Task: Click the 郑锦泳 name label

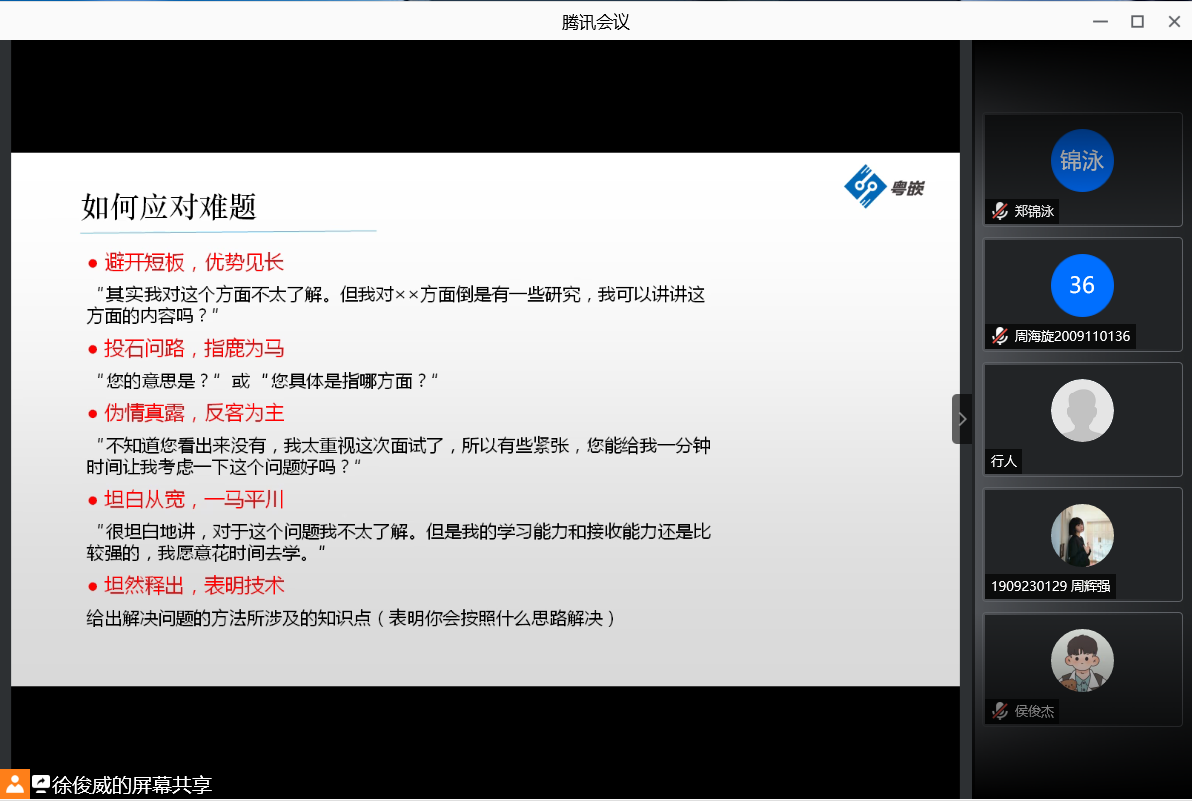Action: point(1034,211)
